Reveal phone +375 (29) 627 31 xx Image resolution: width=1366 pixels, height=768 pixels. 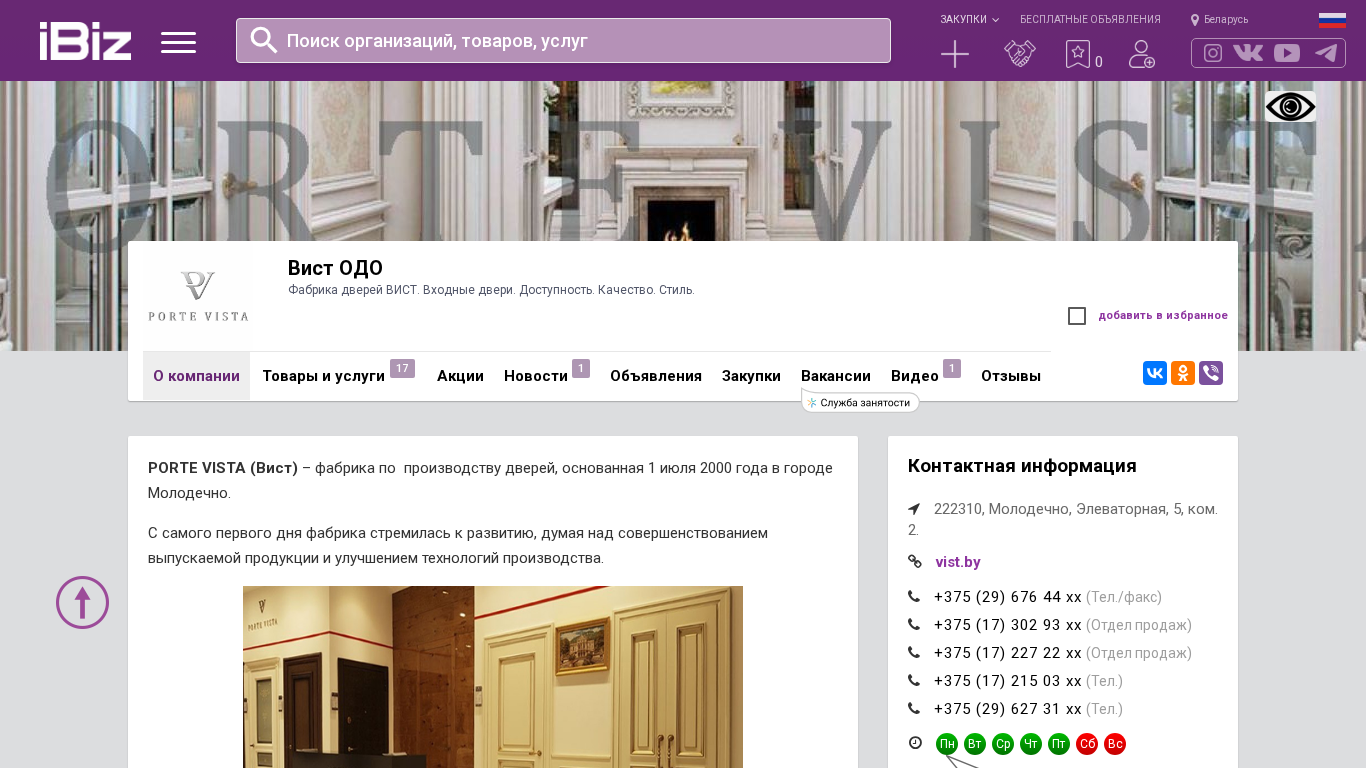(x=1008, y=709)
